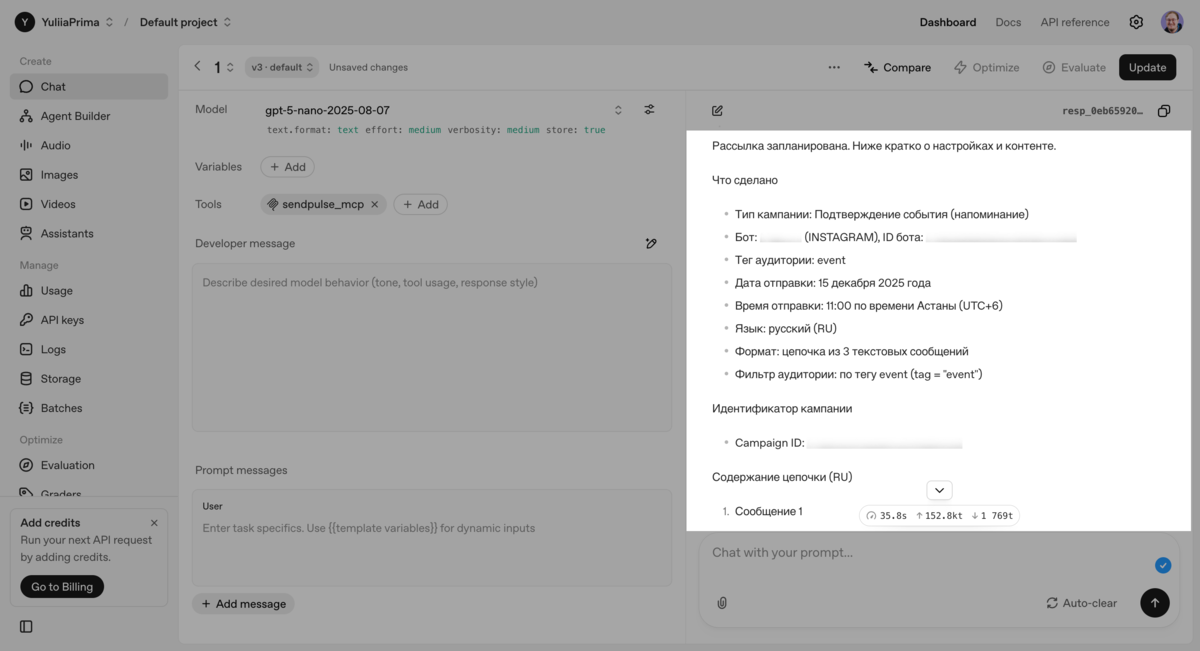Click the attach file paperclip icon

722,603
